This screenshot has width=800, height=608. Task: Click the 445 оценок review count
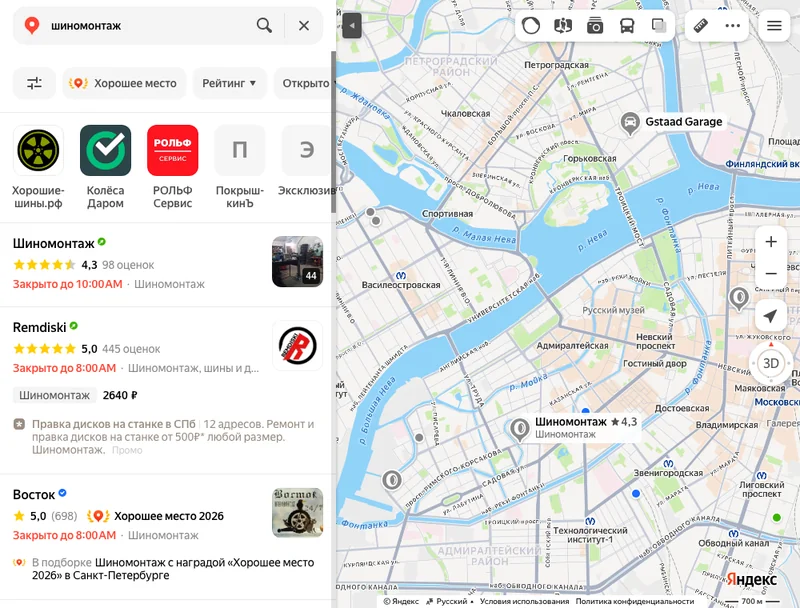tap(131, 349)
